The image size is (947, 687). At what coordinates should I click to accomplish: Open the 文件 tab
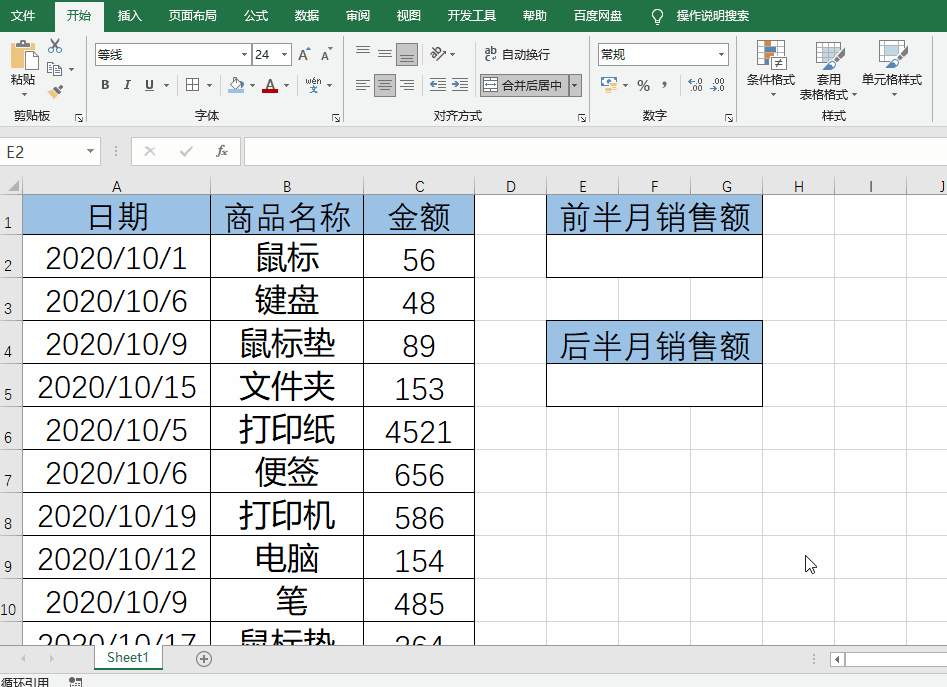pos(23,16)
